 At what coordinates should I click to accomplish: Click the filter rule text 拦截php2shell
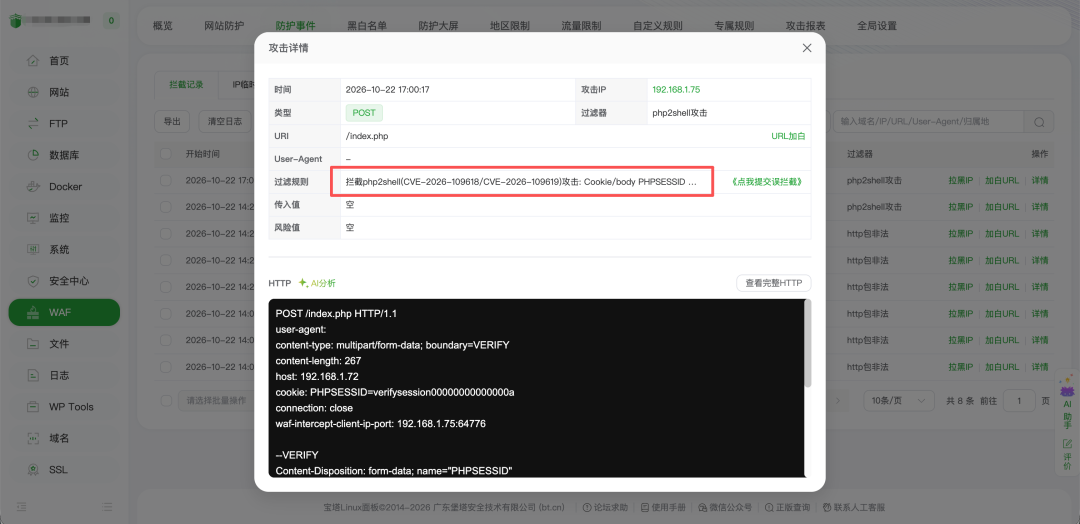(x=521, y=182)
